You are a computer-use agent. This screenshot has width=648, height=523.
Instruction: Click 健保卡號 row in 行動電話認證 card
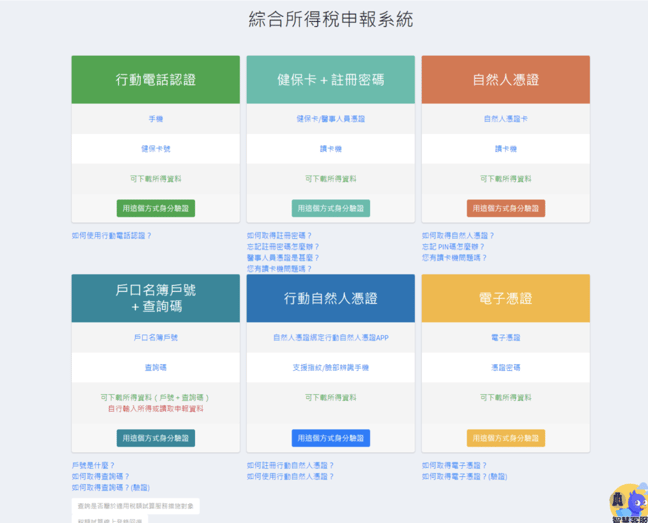[156, 148]
